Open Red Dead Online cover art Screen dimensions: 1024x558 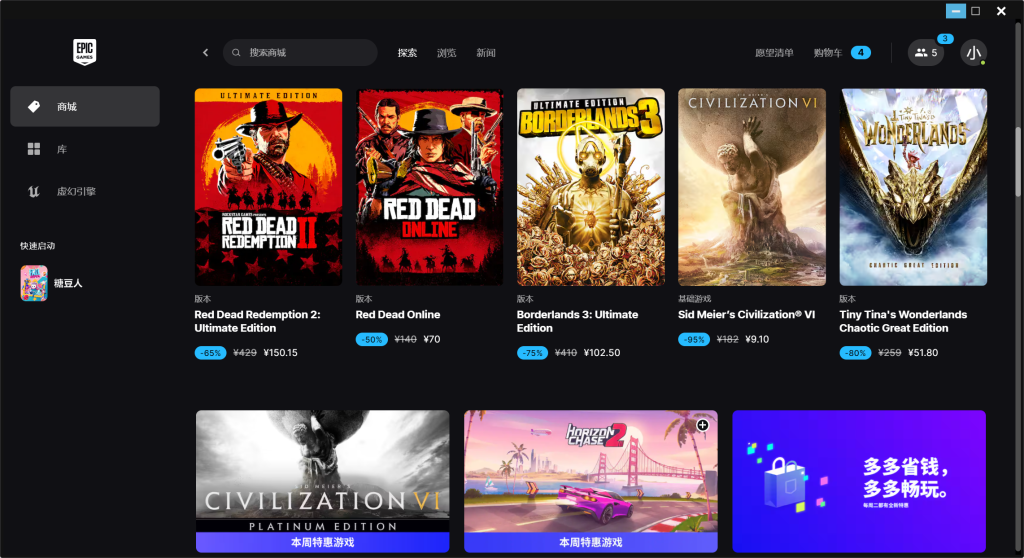430,187
